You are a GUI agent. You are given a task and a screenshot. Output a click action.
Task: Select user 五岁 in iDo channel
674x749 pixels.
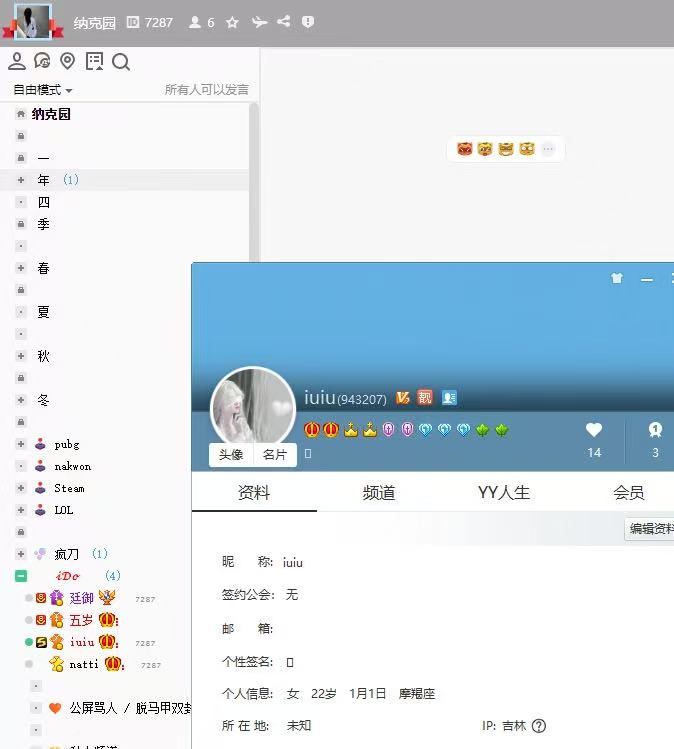point(81,620)
